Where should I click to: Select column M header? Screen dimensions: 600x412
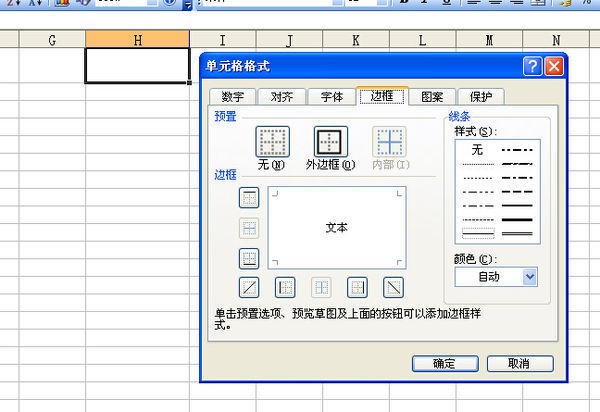coord(489,40)
